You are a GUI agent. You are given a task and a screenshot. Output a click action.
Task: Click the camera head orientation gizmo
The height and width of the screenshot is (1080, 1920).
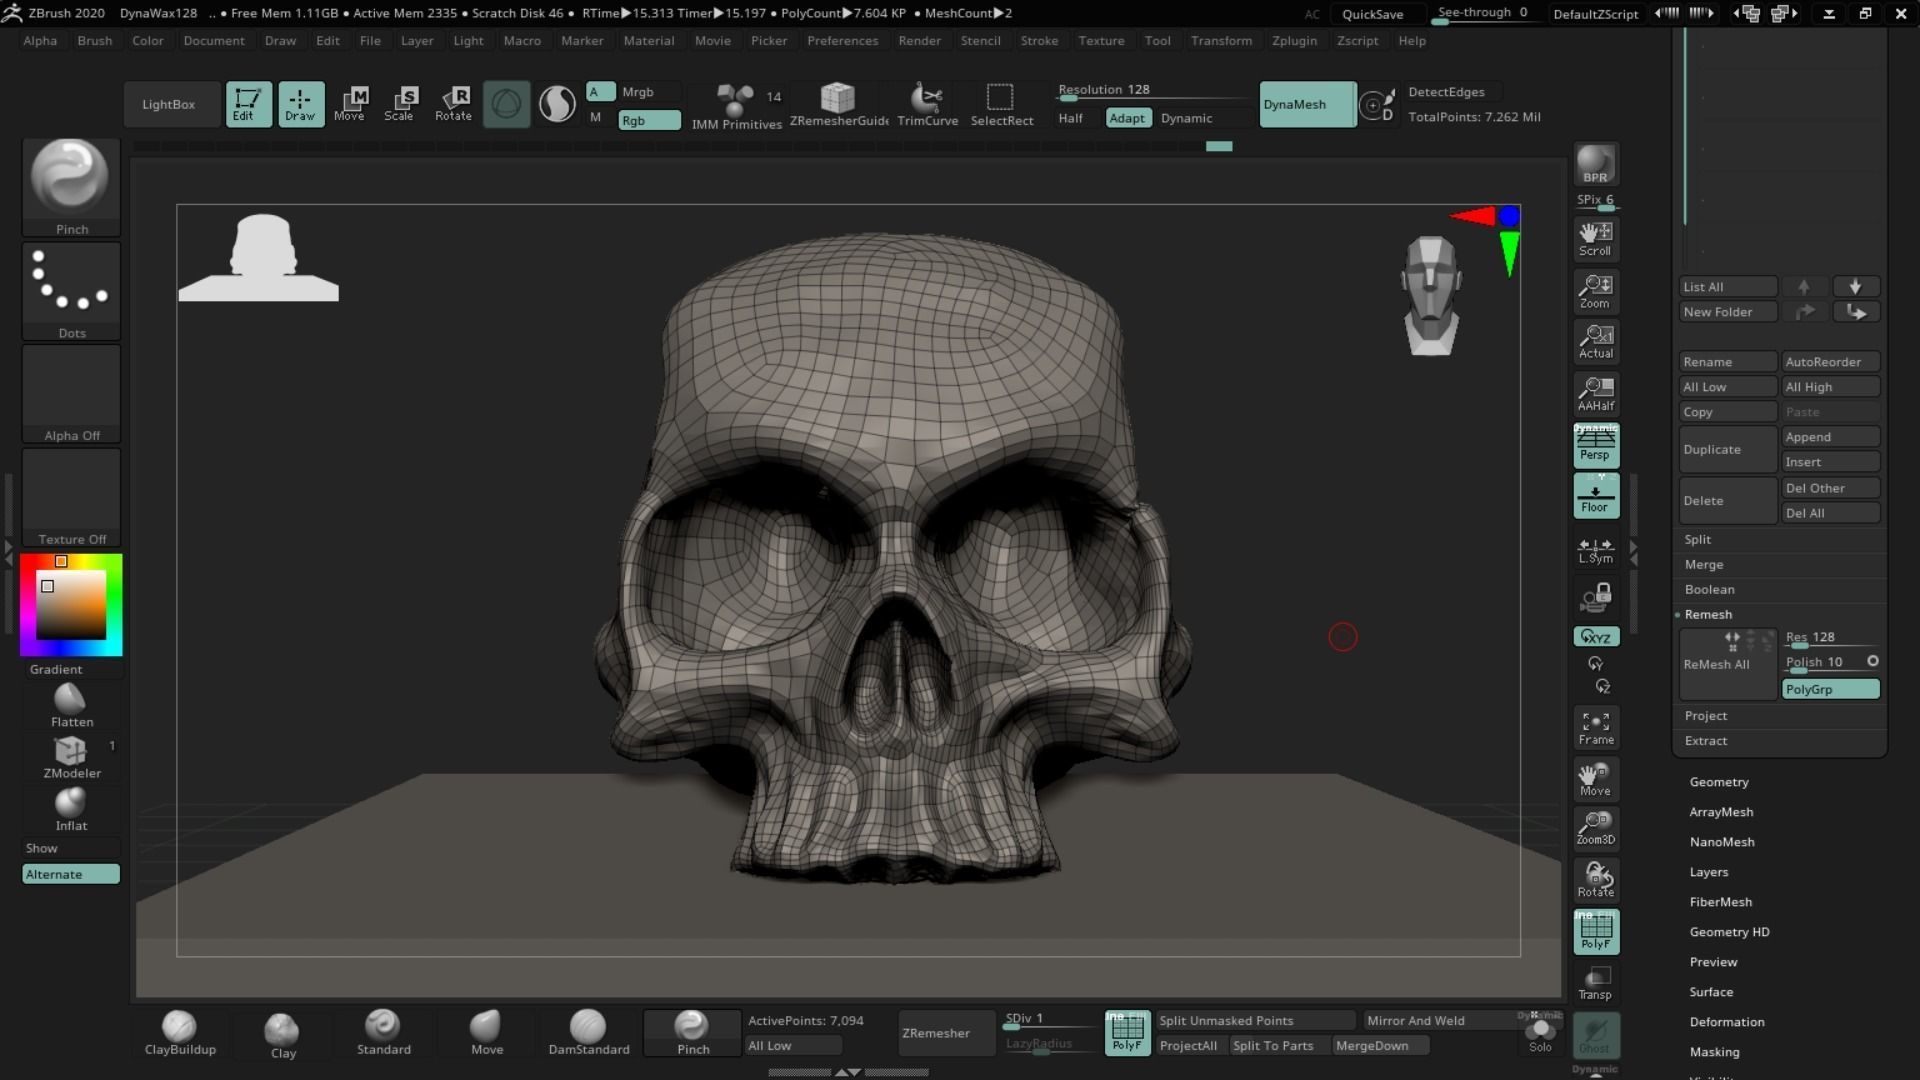point(1431,295)
